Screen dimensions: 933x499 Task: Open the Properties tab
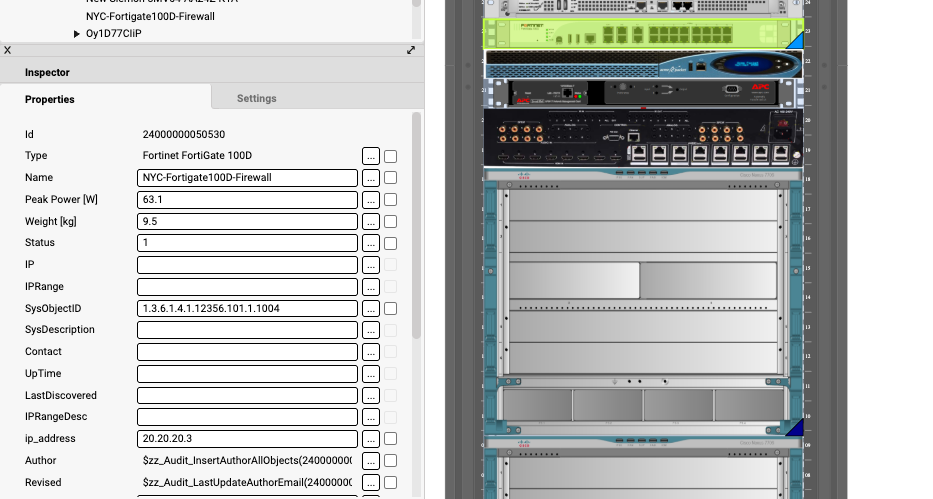click(50, 99)
